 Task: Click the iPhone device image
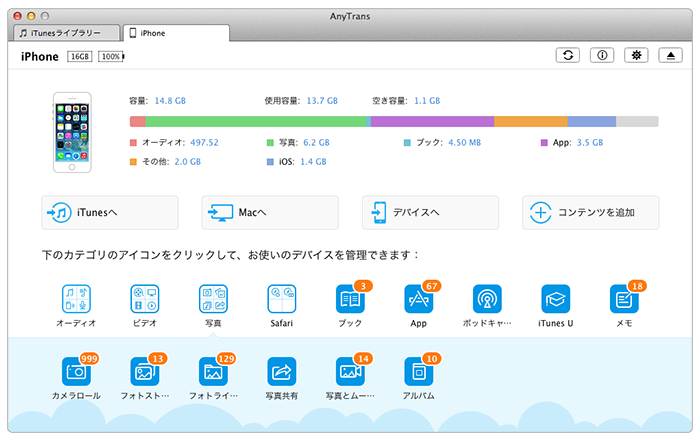click(x=72, y=133)
